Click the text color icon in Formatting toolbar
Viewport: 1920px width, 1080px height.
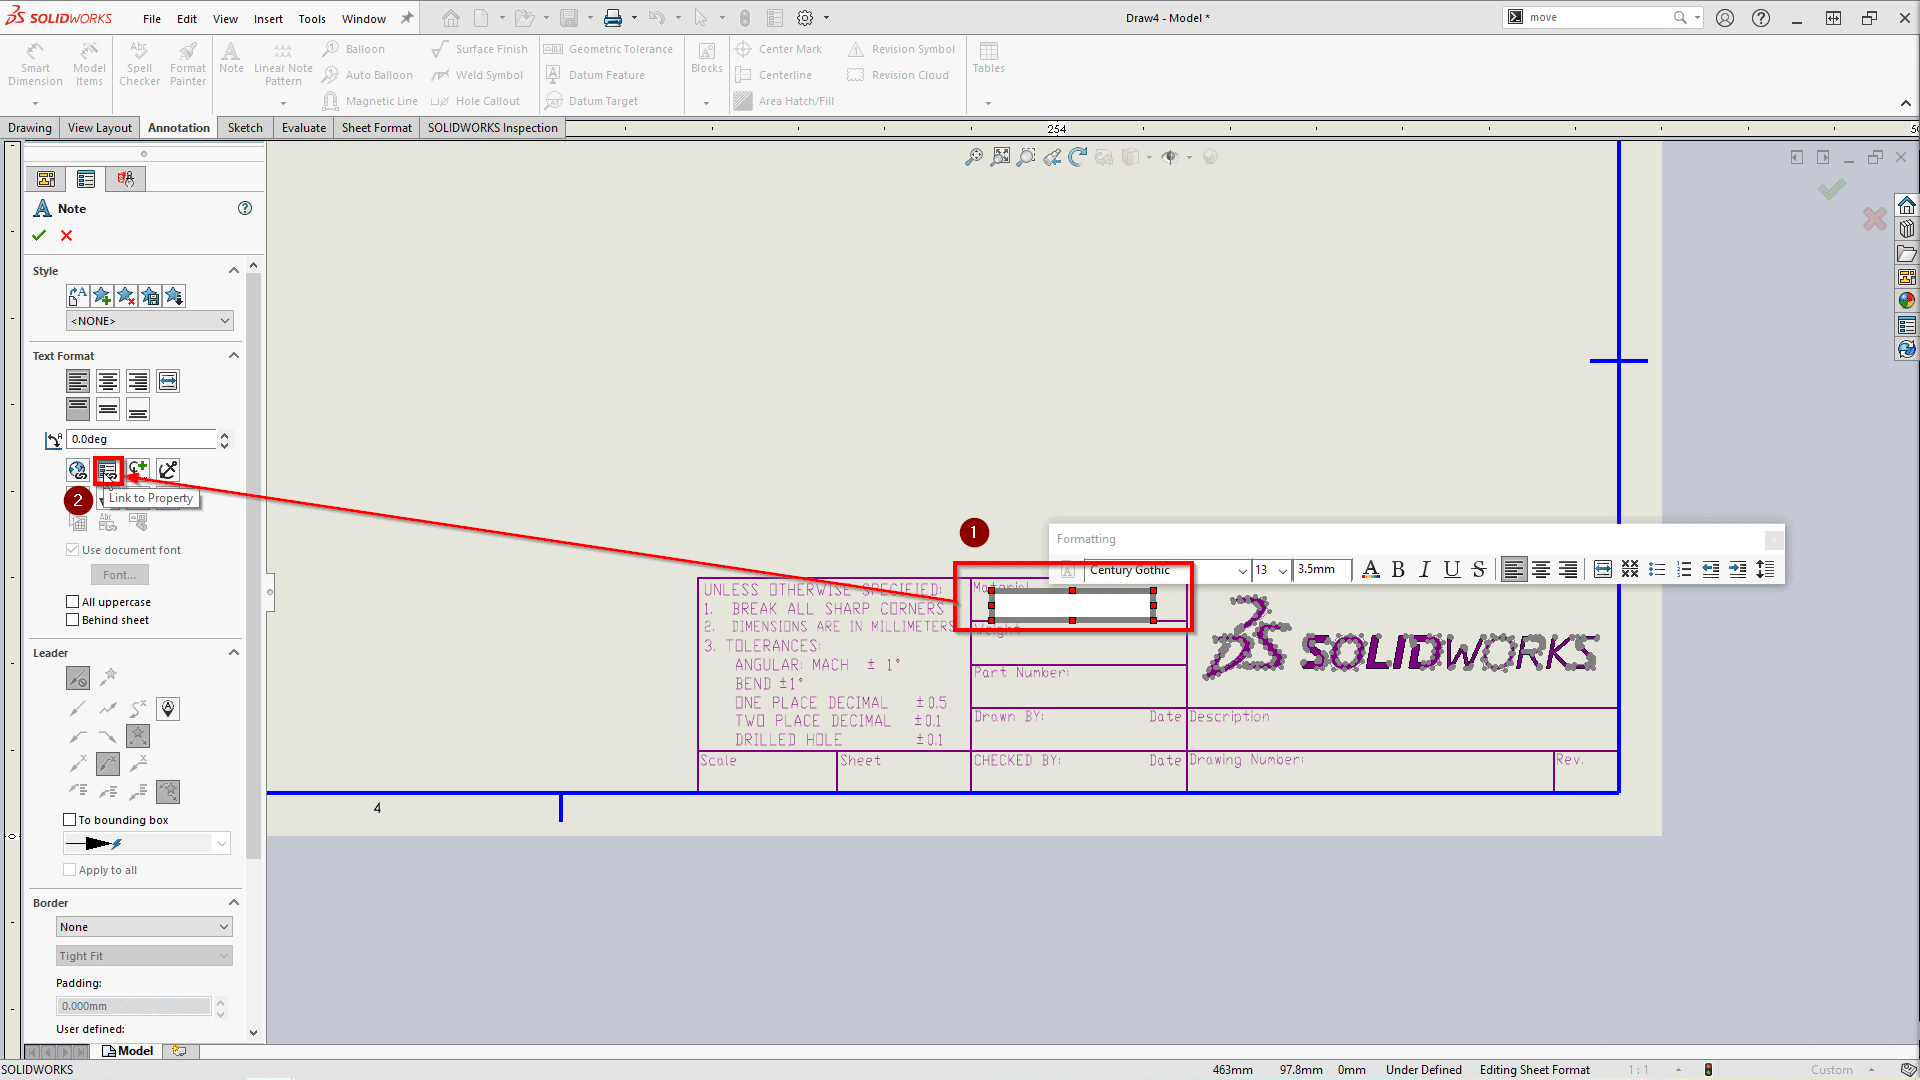[x=1371, y=570]
